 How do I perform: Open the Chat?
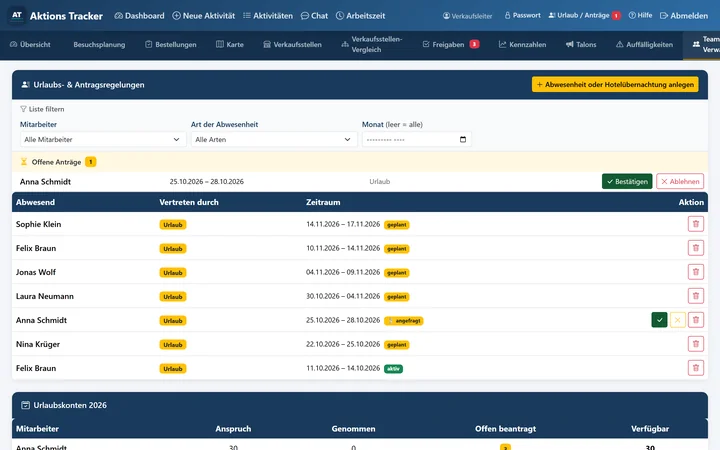pyautogui.click(x=314, y=16)
